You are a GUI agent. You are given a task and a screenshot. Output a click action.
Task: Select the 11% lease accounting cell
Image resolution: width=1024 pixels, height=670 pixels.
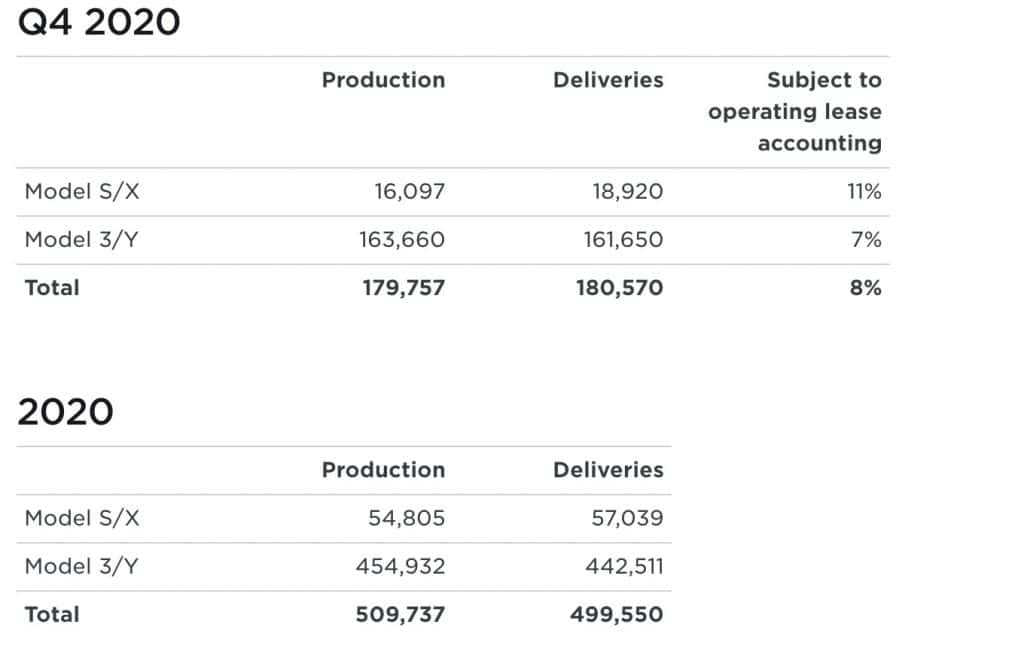[x=864, y=192]
